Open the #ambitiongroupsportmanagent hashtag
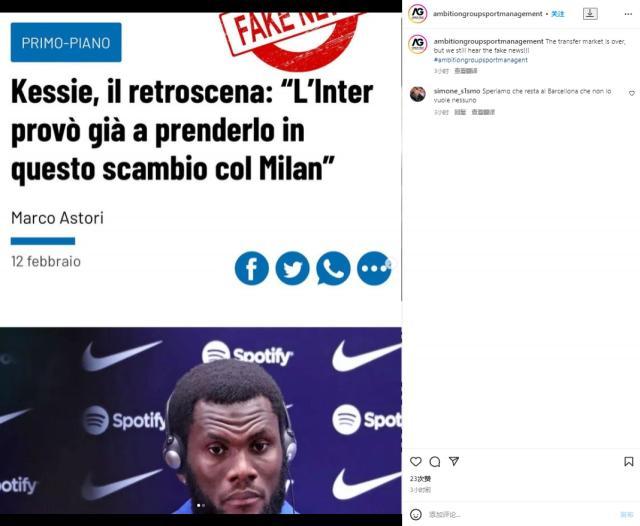640x526 pixels. (480, 60)
